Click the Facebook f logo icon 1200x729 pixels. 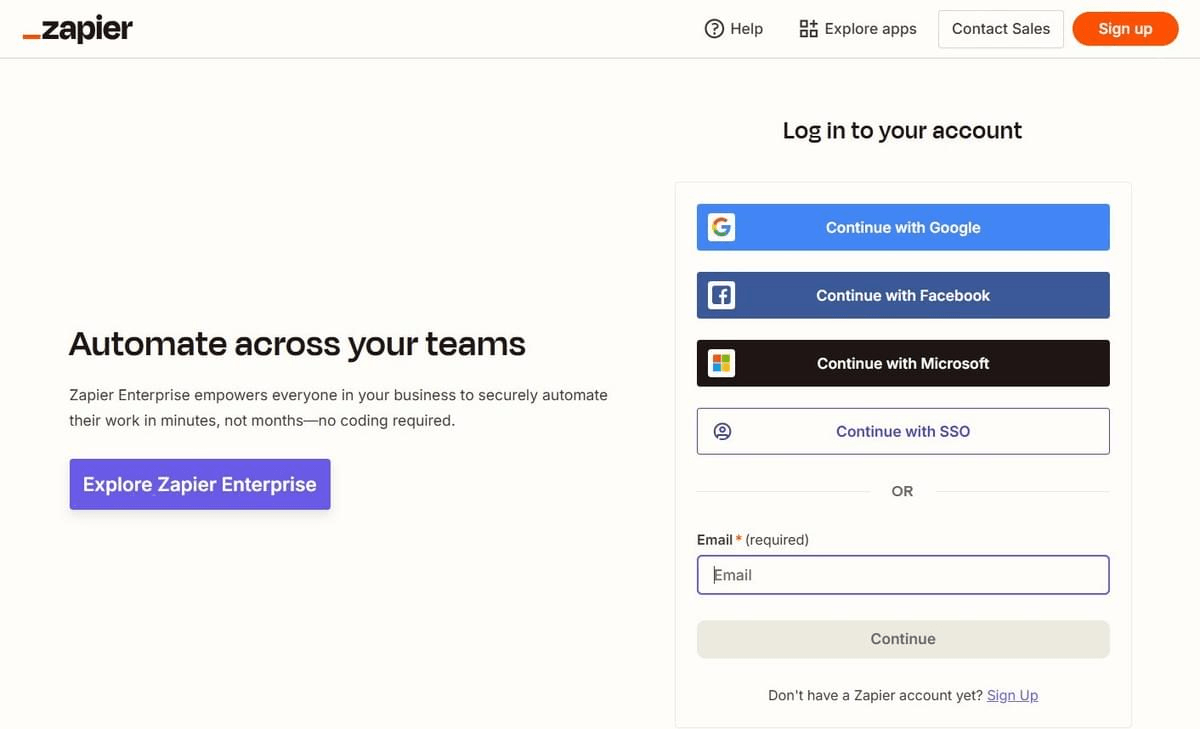tap(721, 295)
